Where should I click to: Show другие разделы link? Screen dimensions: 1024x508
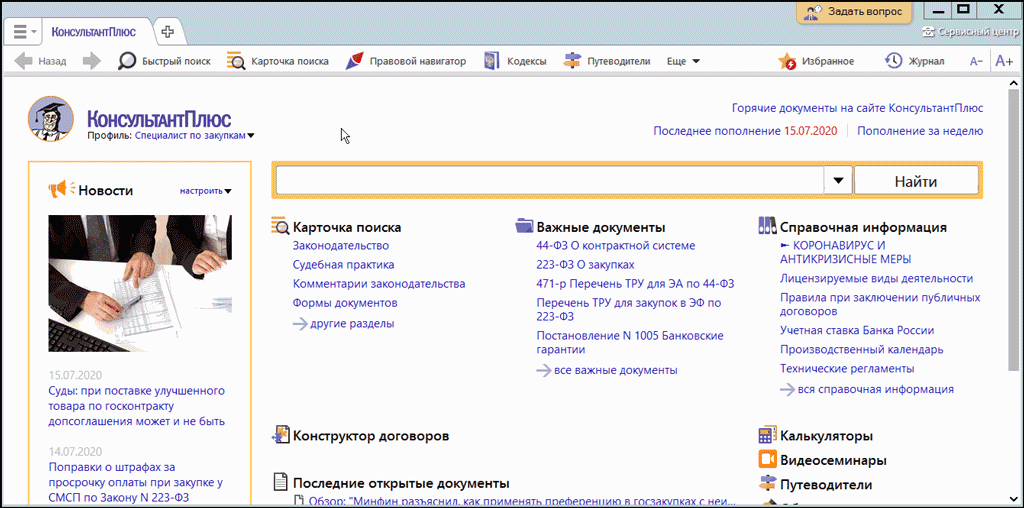[344, 323]
